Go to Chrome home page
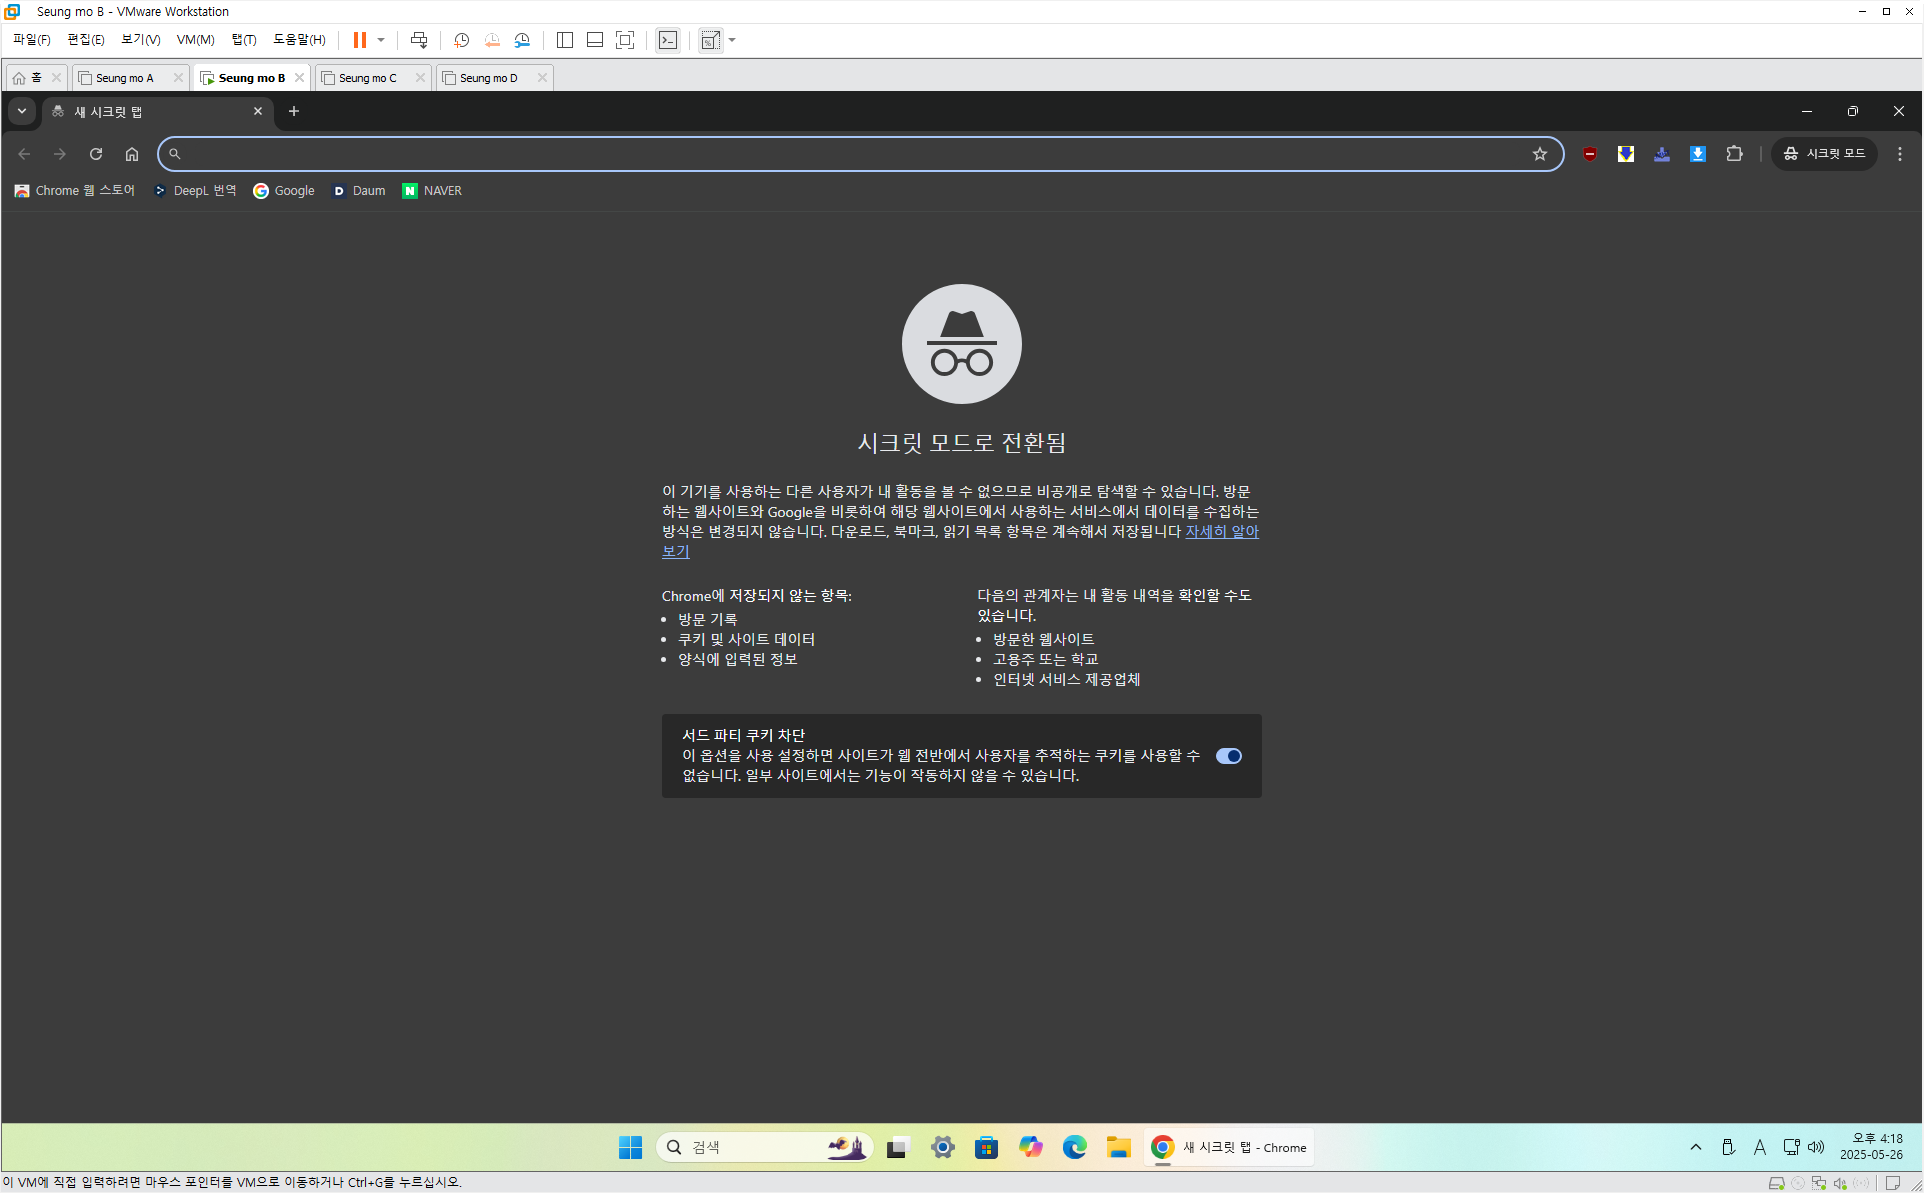The image size is (1924, 1193). pos(132,154)
